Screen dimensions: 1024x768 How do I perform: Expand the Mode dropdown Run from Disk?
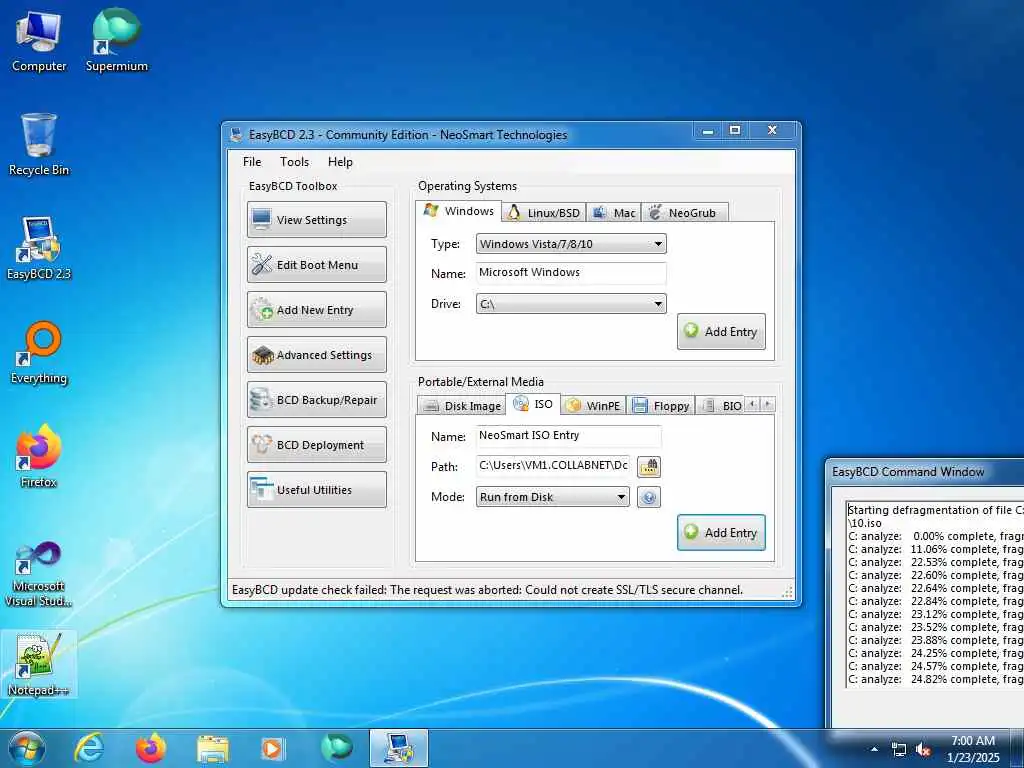tap(552, 497)
